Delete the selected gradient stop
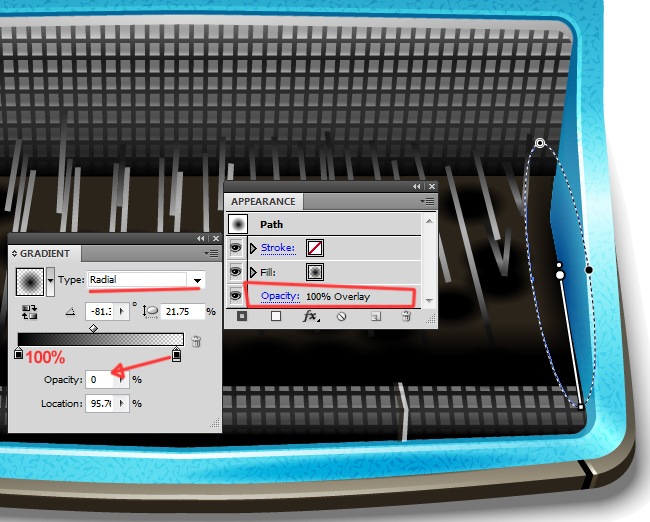Viewport: 650px width, 522px height. 196,342
